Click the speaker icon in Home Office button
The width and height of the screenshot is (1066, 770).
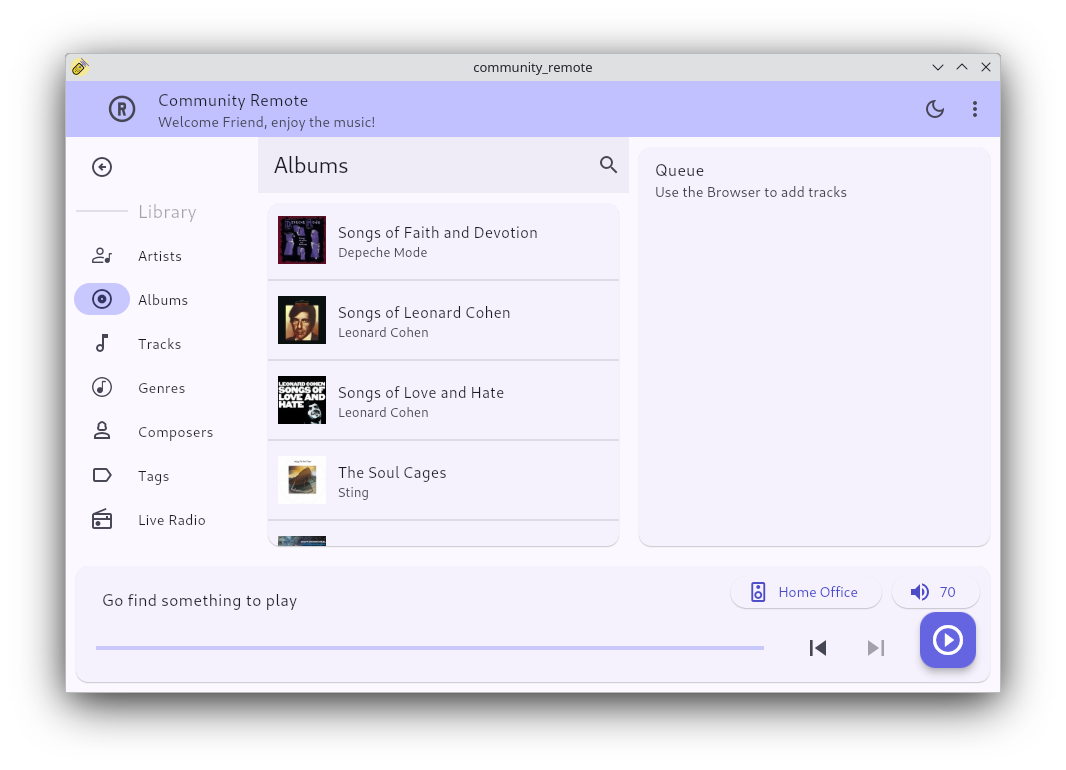coord(758,592)
